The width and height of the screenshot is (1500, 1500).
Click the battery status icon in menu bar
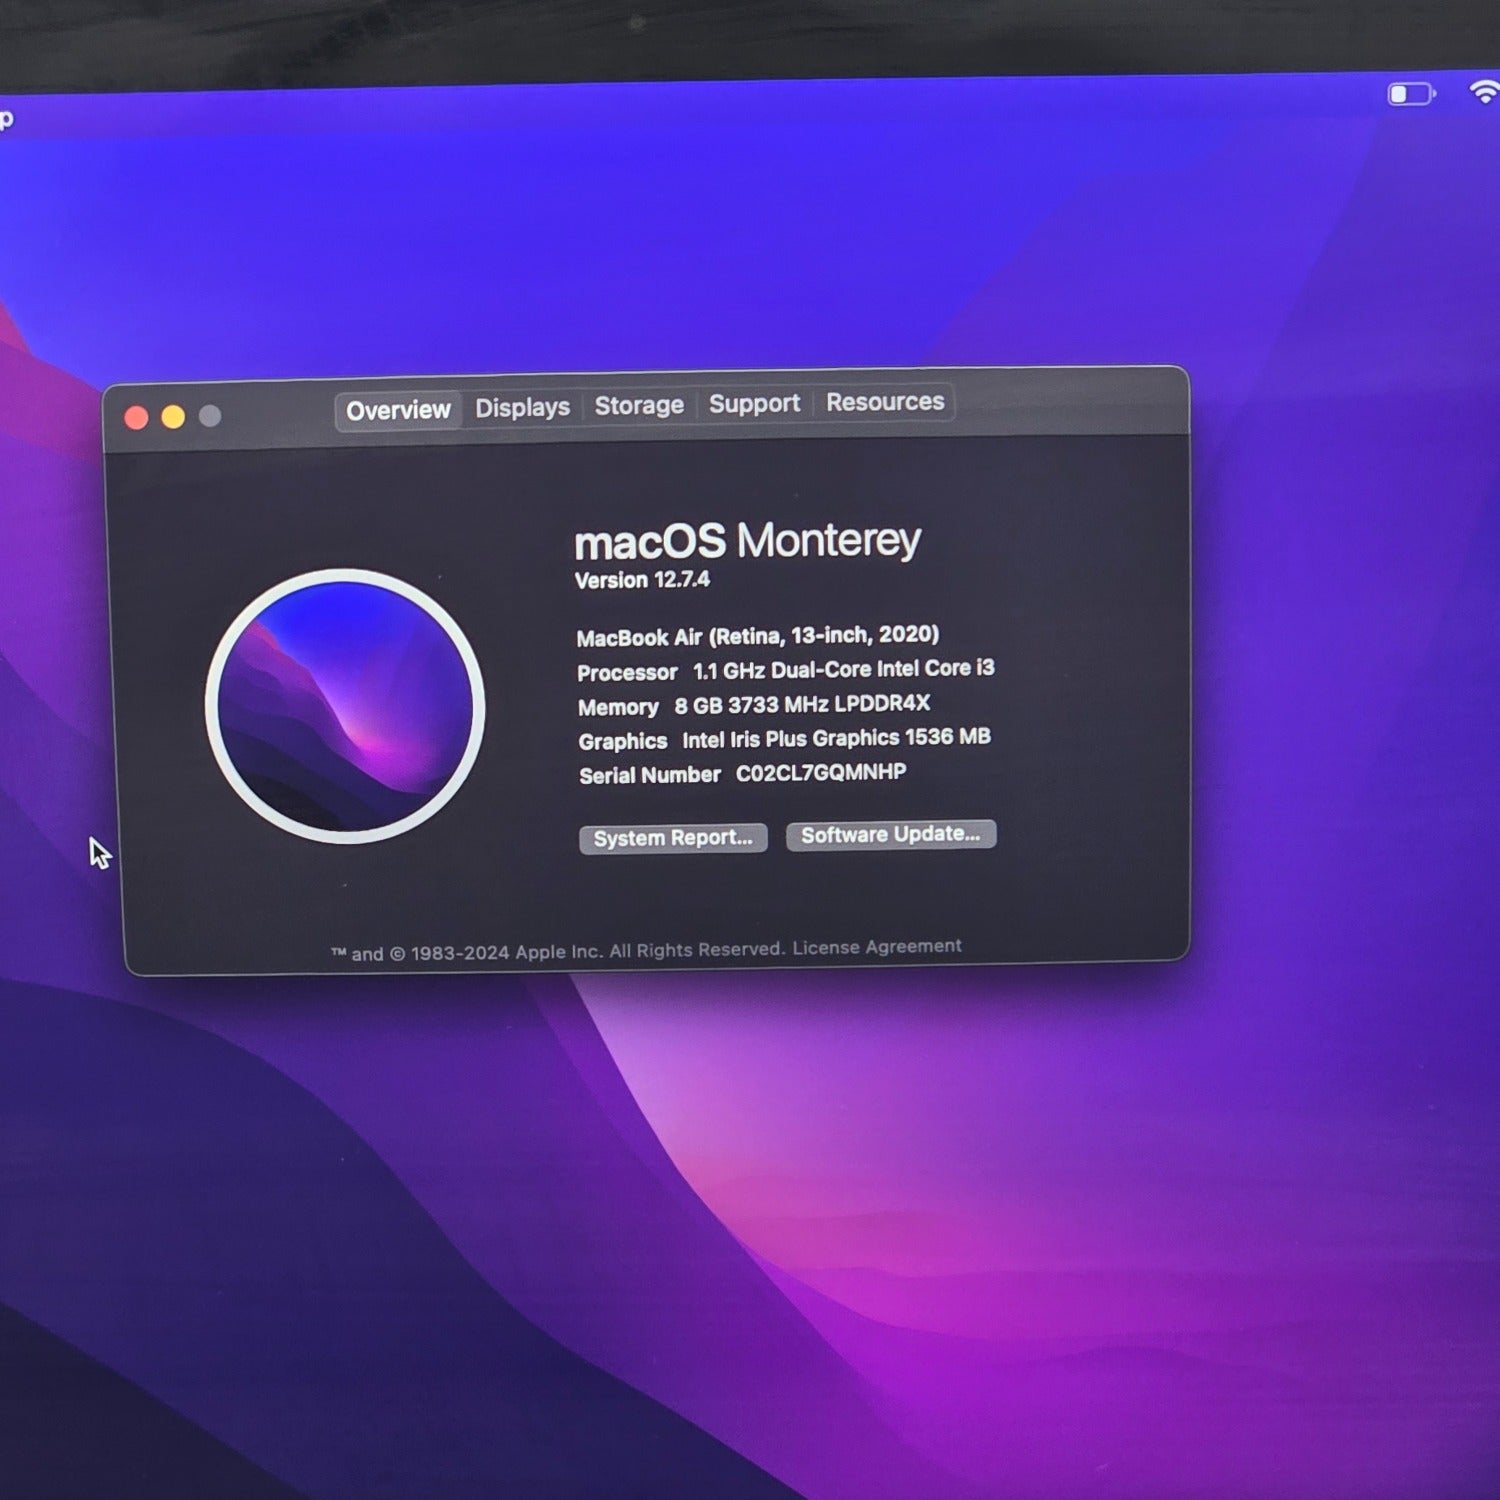tap(1411, 95)
